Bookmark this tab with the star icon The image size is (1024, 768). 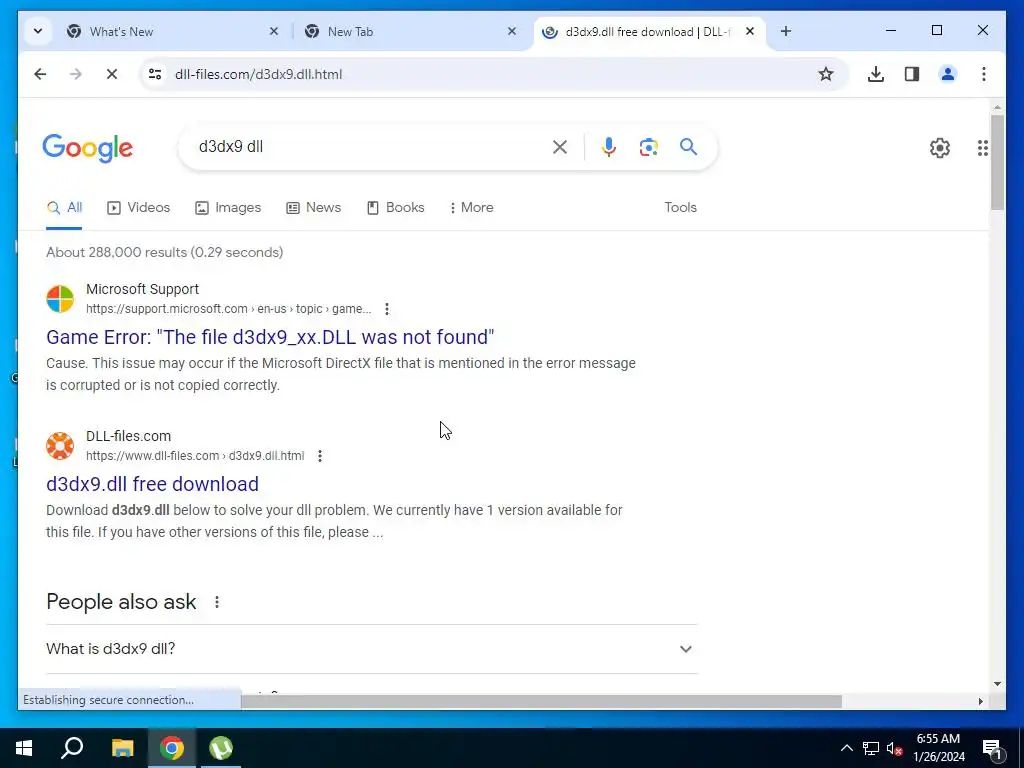coord(825,74)
